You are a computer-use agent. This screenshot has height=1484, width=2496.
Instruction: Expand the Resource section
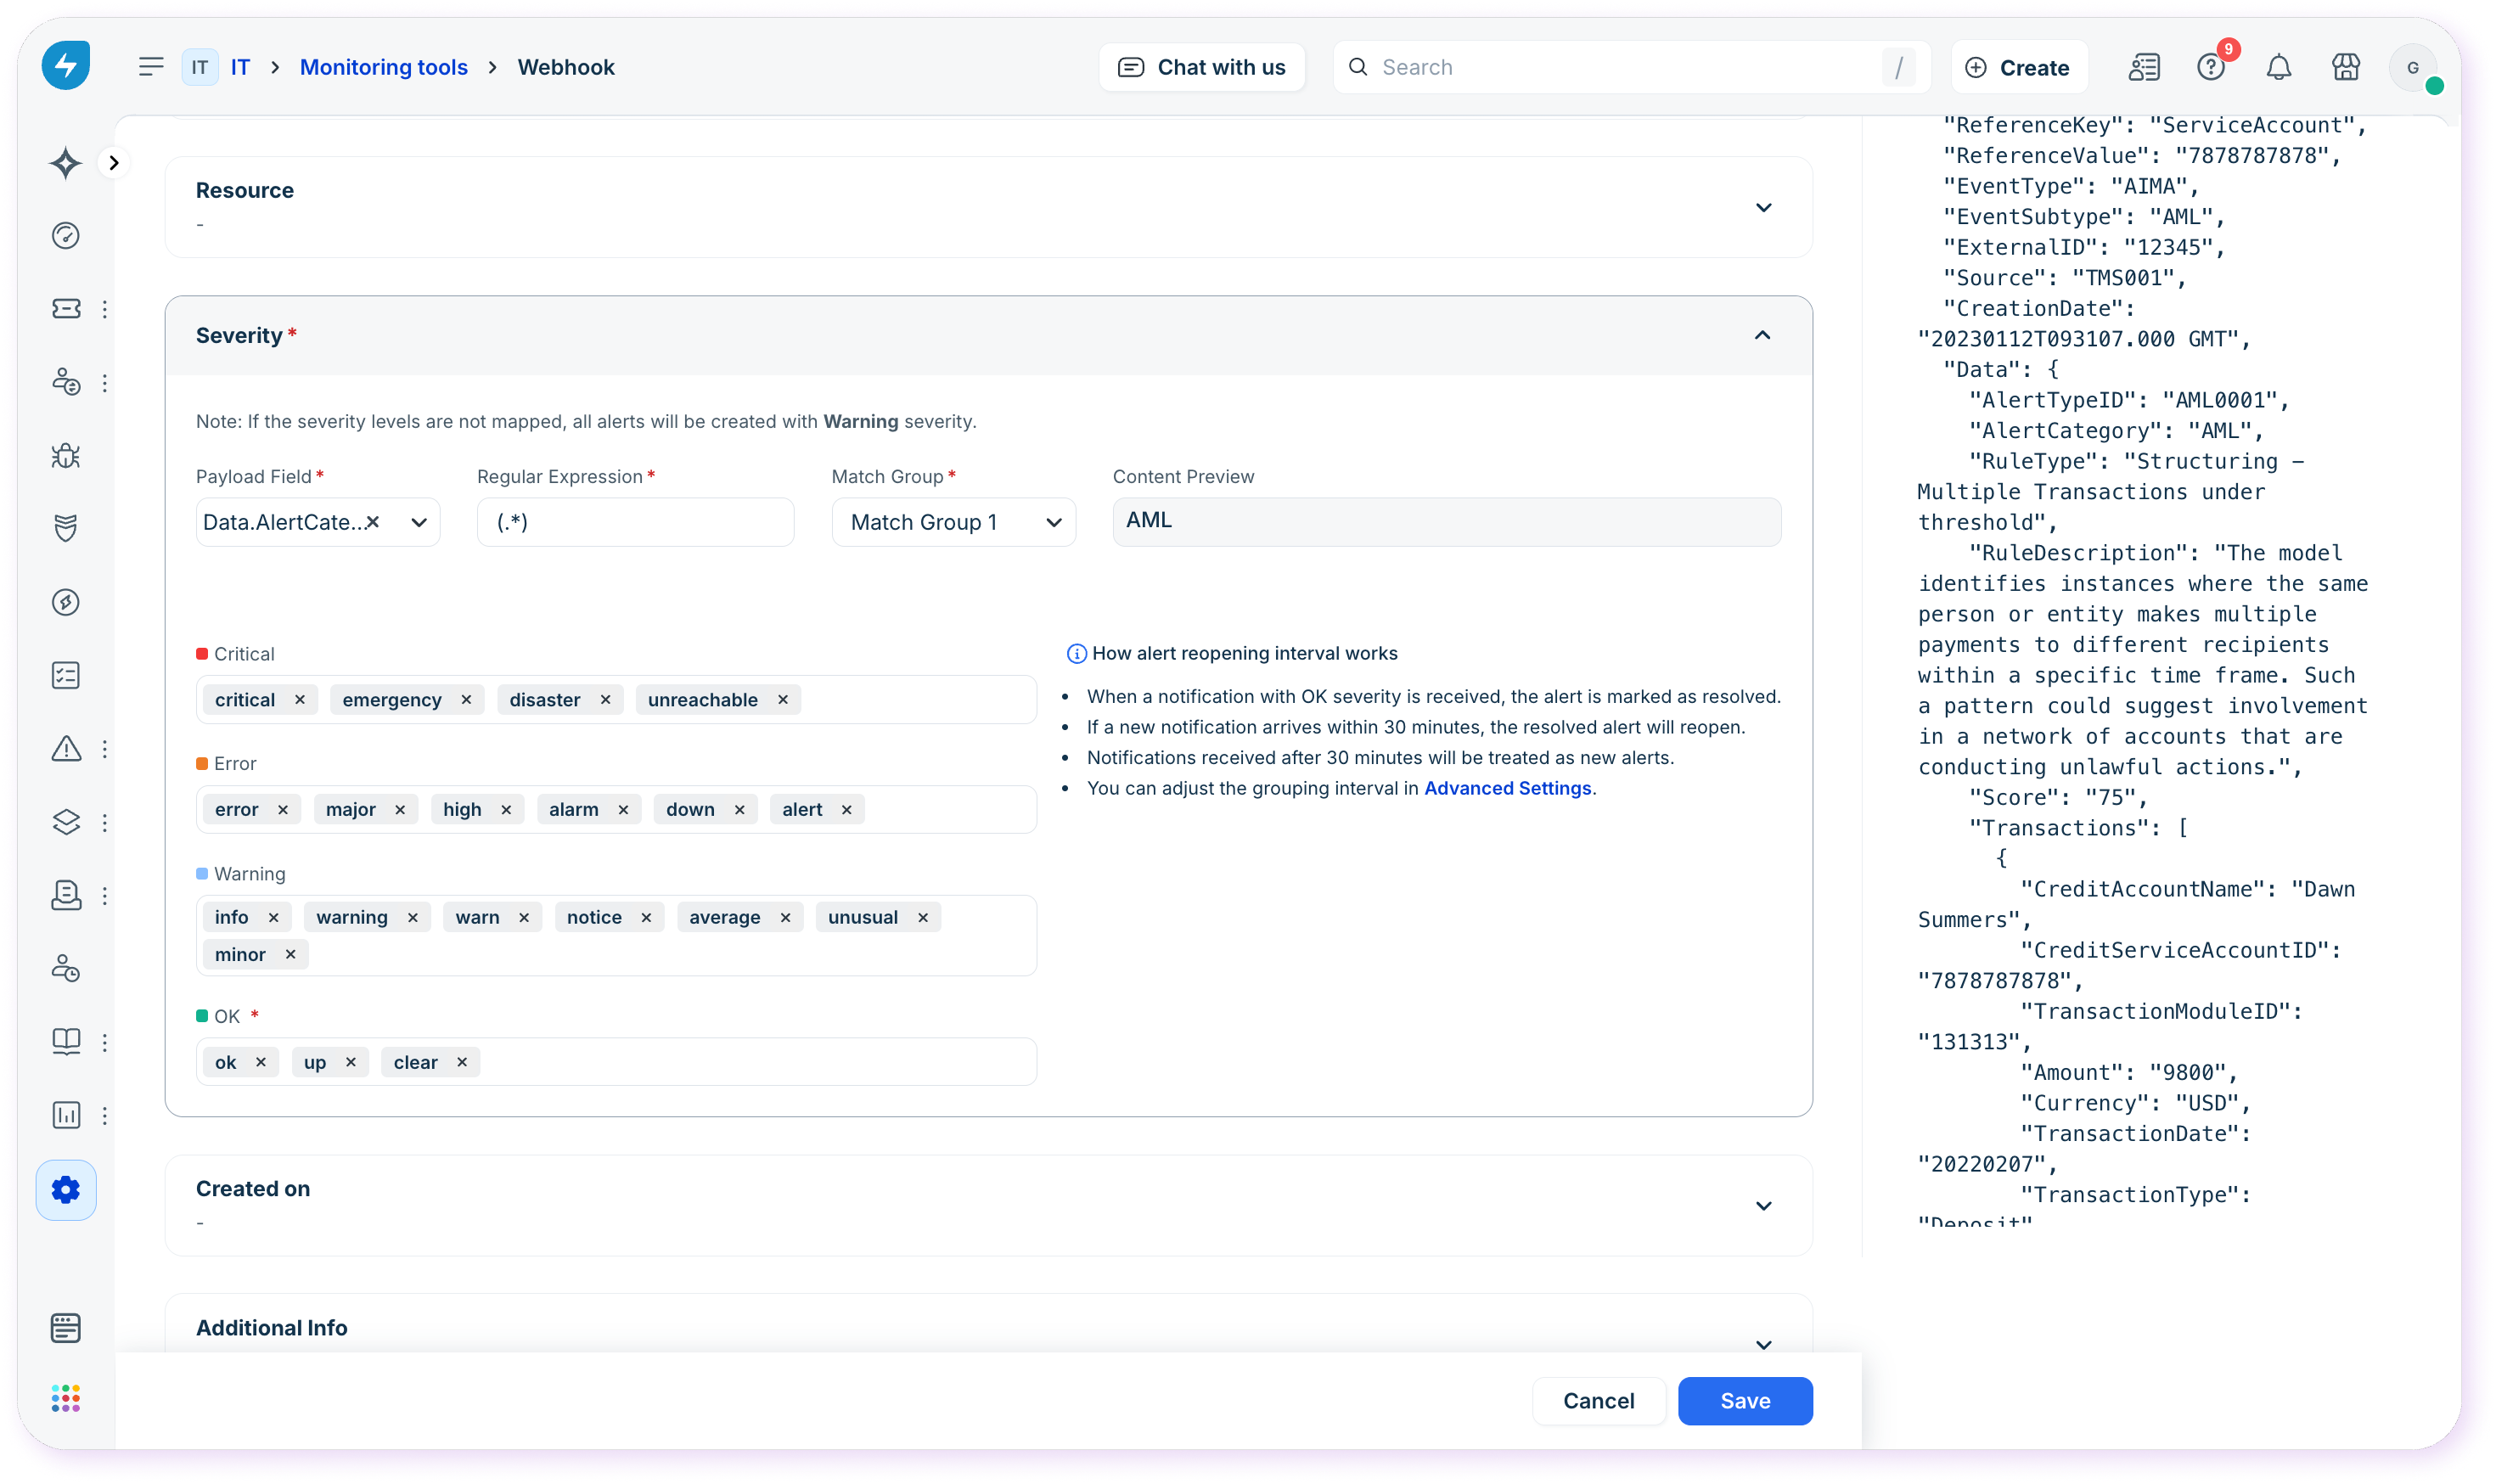point(1763,208)
